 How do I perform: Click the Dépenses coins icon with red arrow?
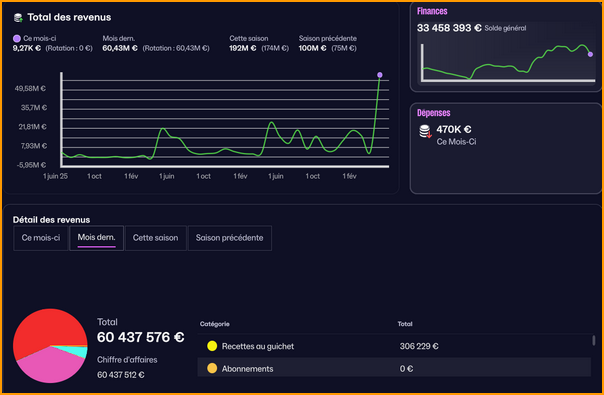click(x=425, y=131)
